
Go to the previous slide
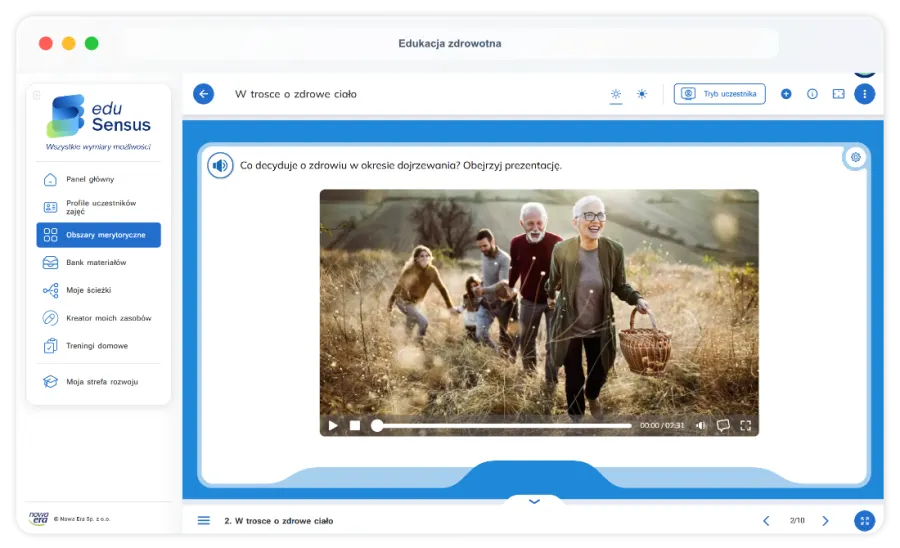[x=766, y=520]
